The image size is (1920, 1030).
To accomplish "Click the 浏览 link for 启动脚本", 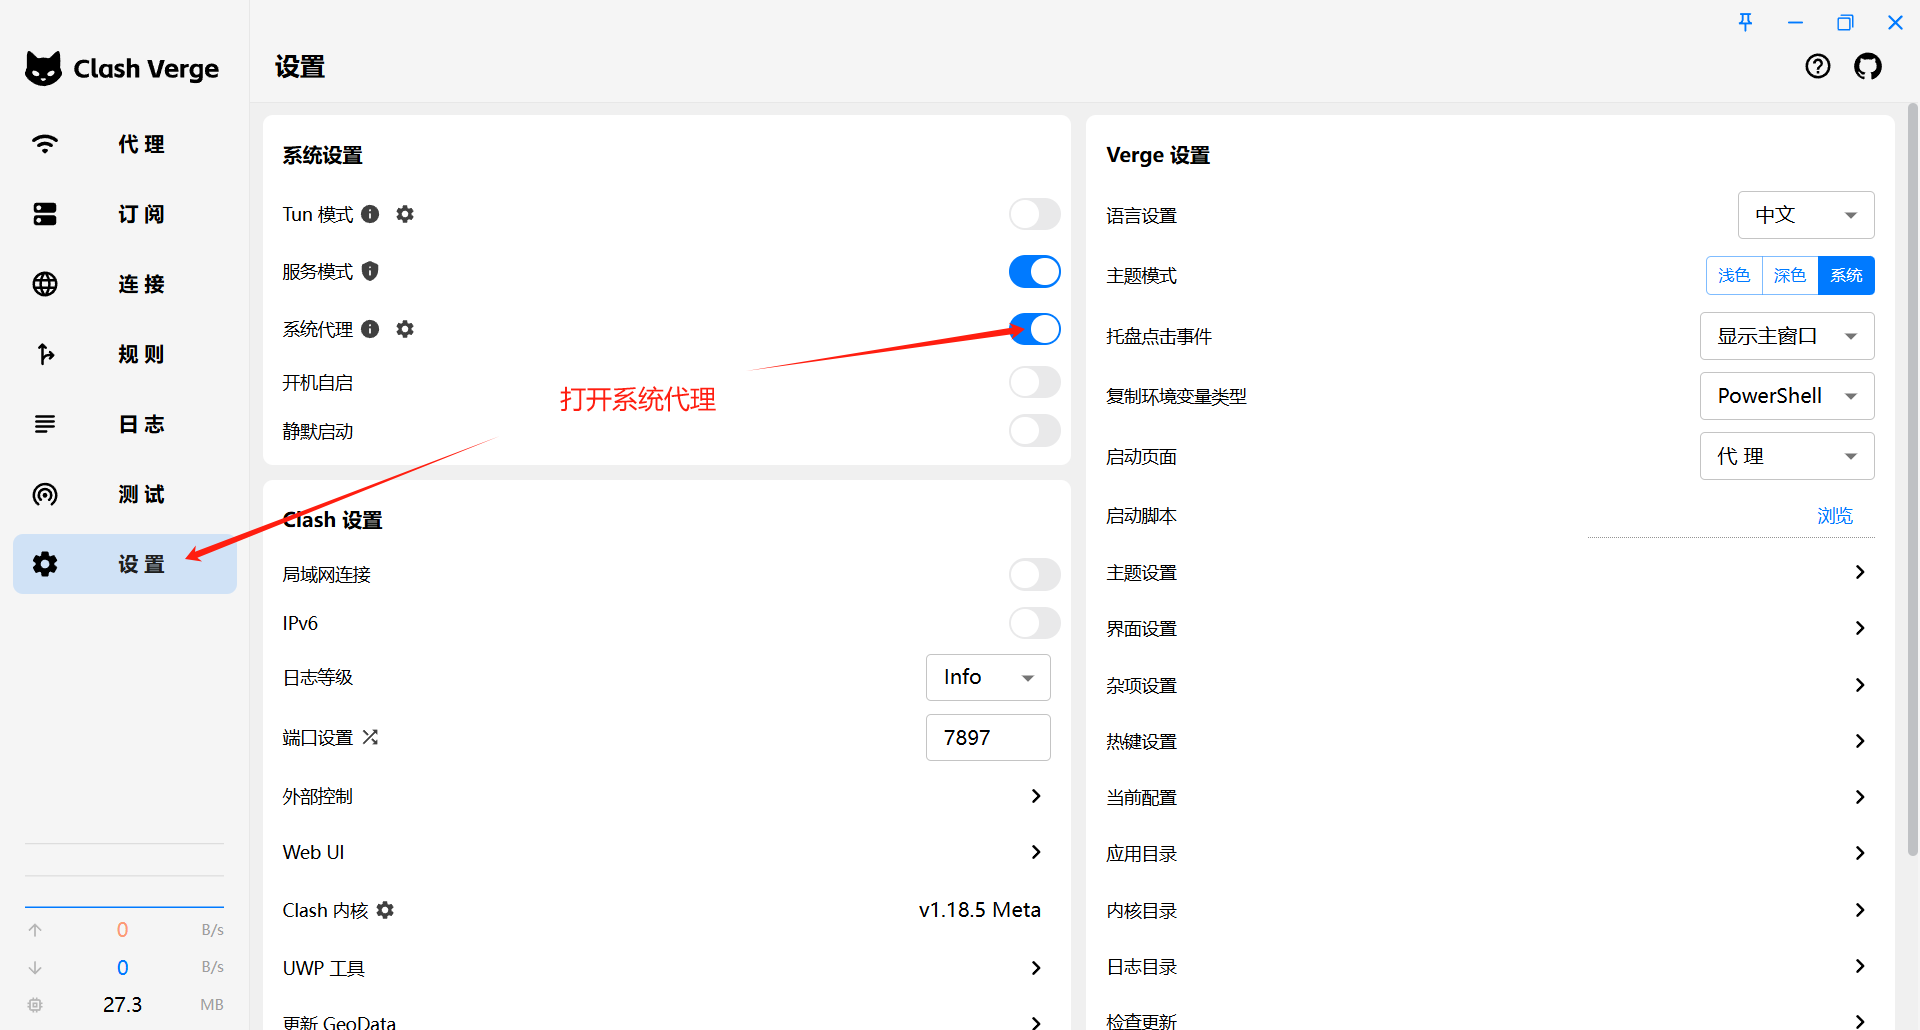I will click(1835, 516).
